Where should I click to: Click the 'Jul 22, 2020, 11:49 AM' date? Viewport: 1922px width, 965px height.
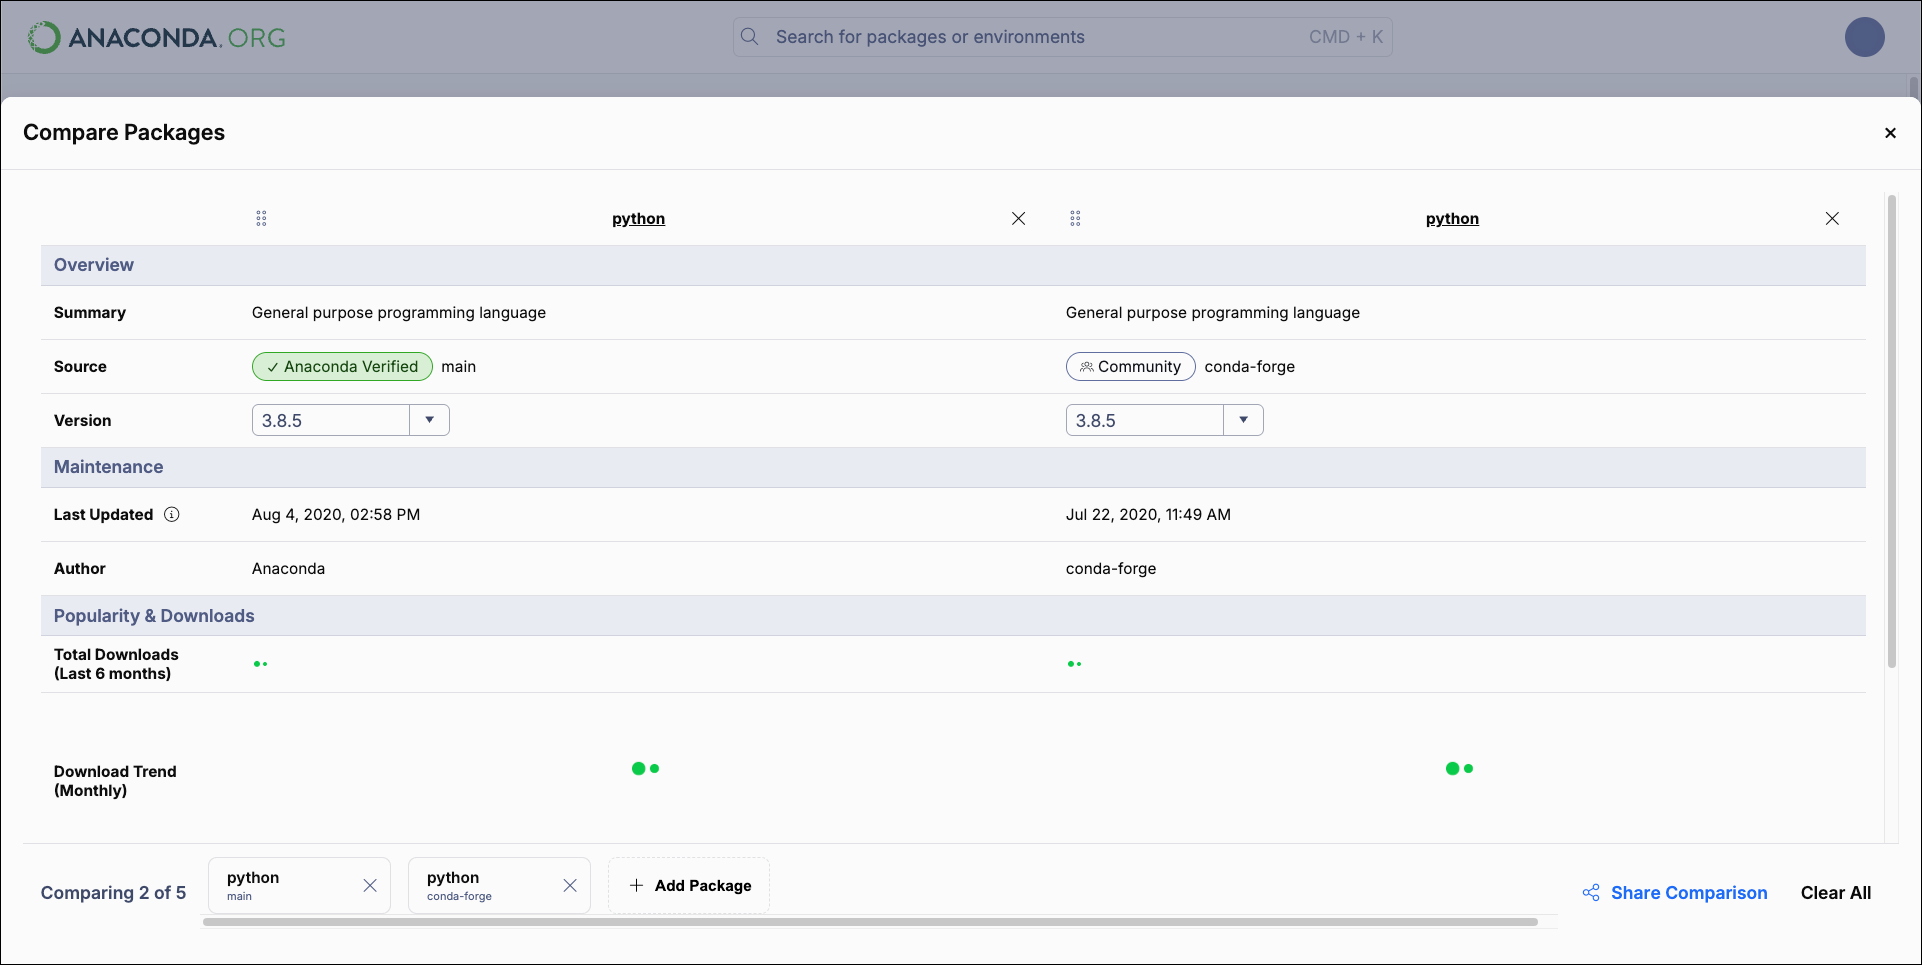click(1148, 515)
